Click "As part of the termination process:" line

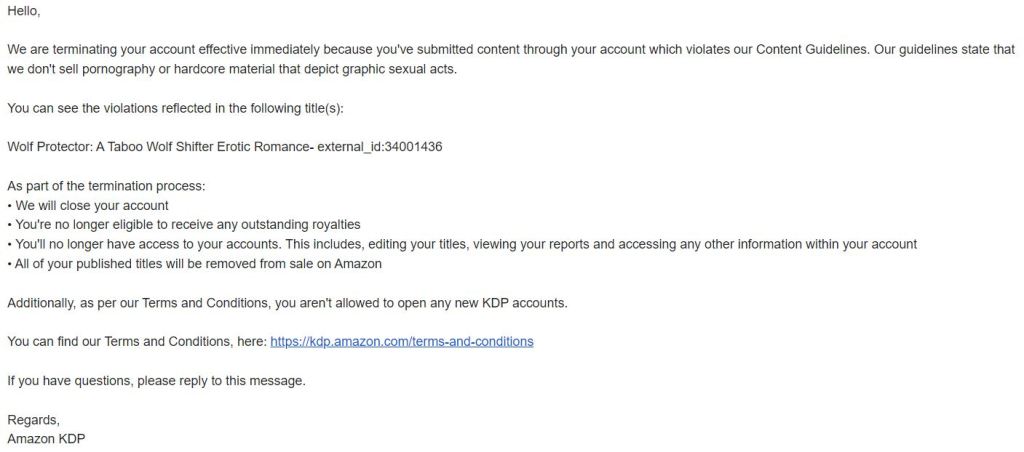106,186
